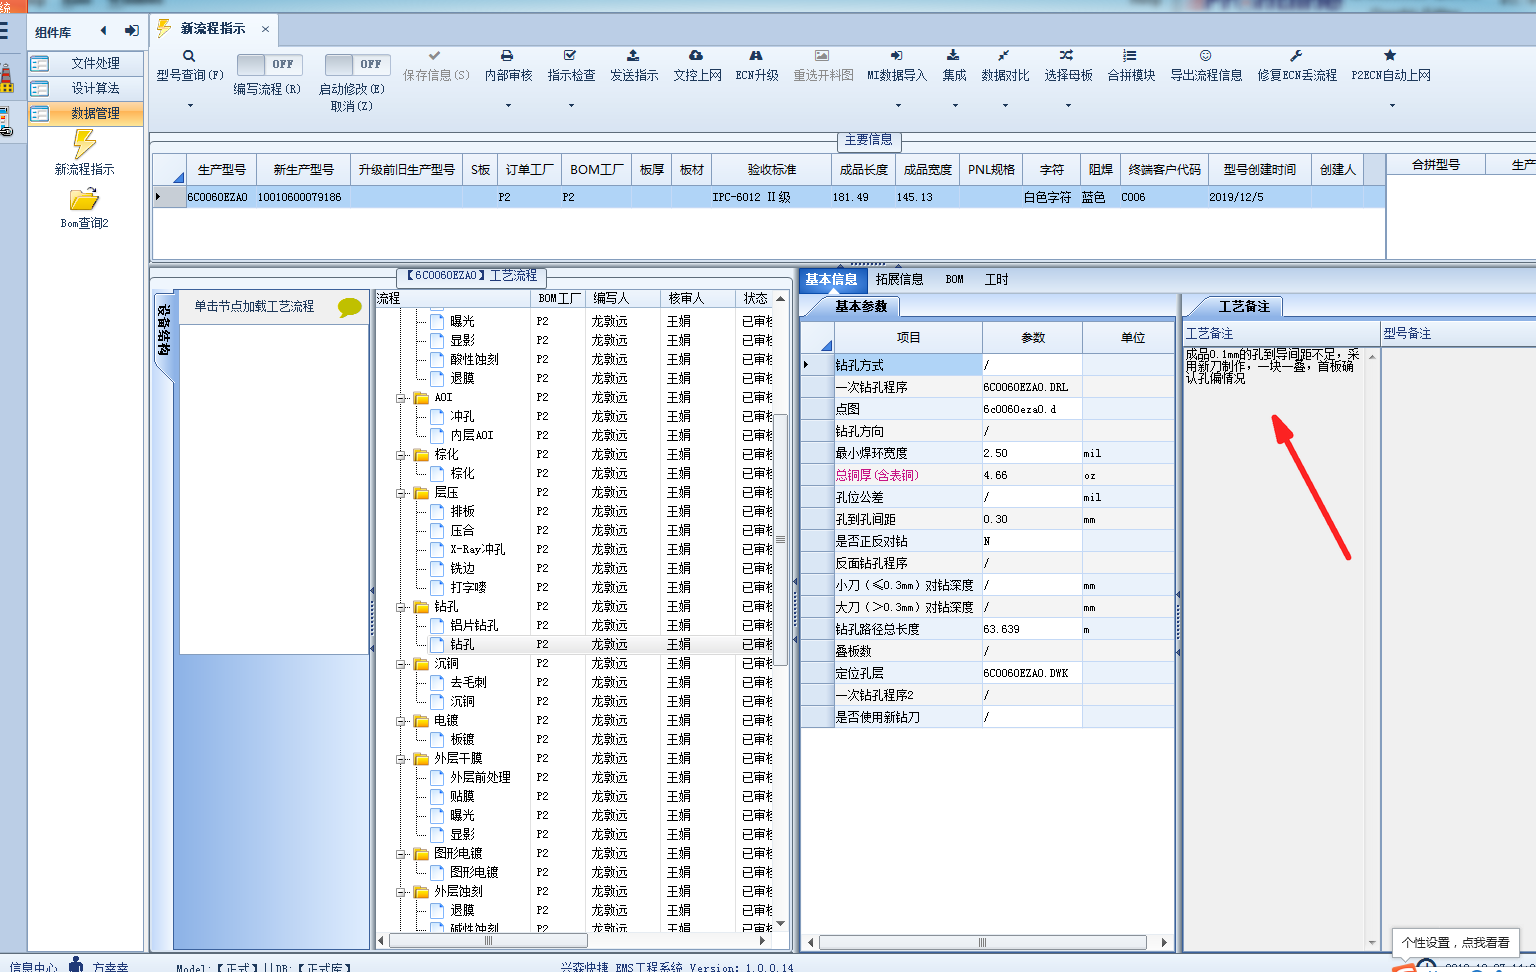The width and height of the screenshot is (1536, 972).
Task: Click 个性设置,点我看看 popup
Action: click(x=1455, y=942)
